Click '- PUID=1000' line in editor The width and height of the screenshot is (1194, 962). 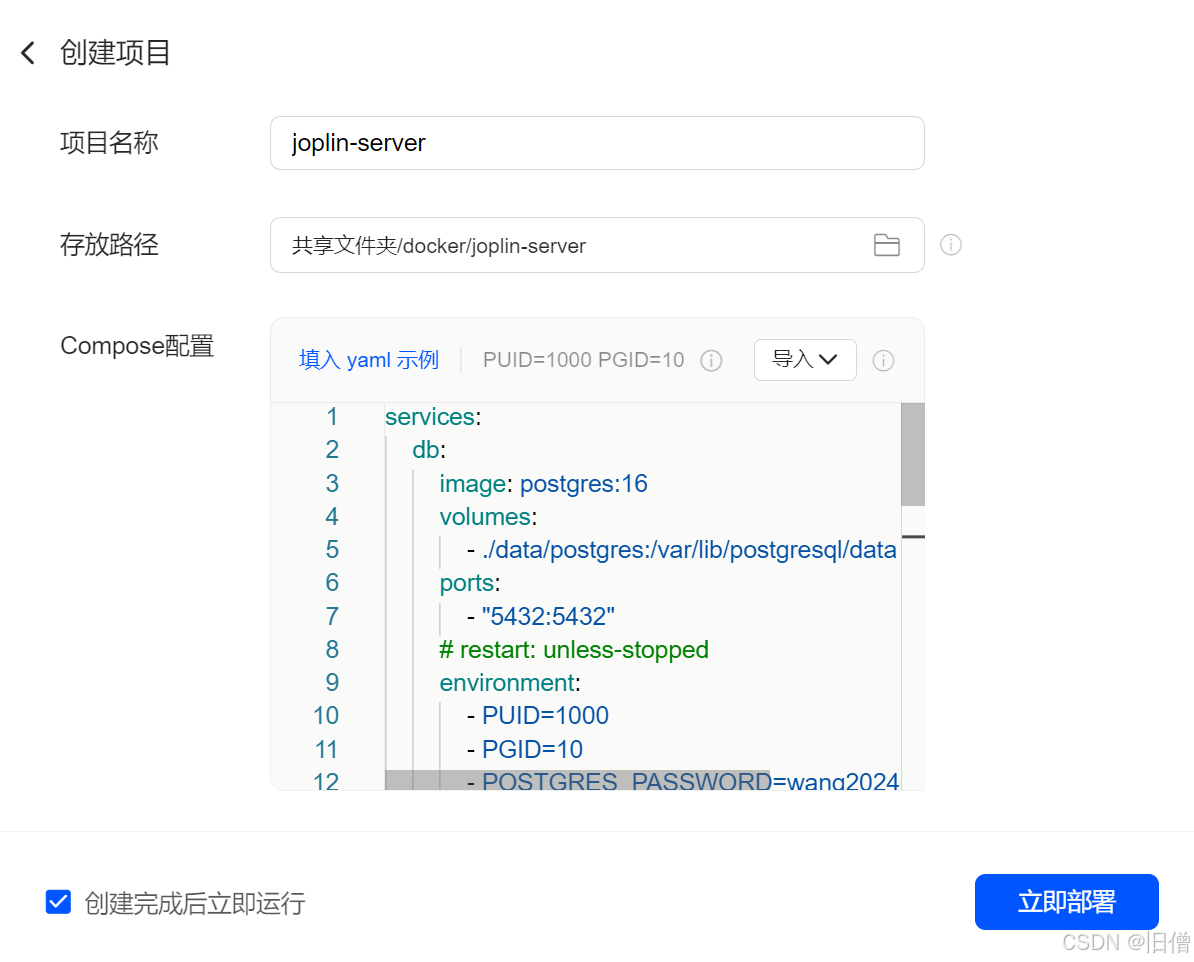pyautogui.click(x=538, y=716)
